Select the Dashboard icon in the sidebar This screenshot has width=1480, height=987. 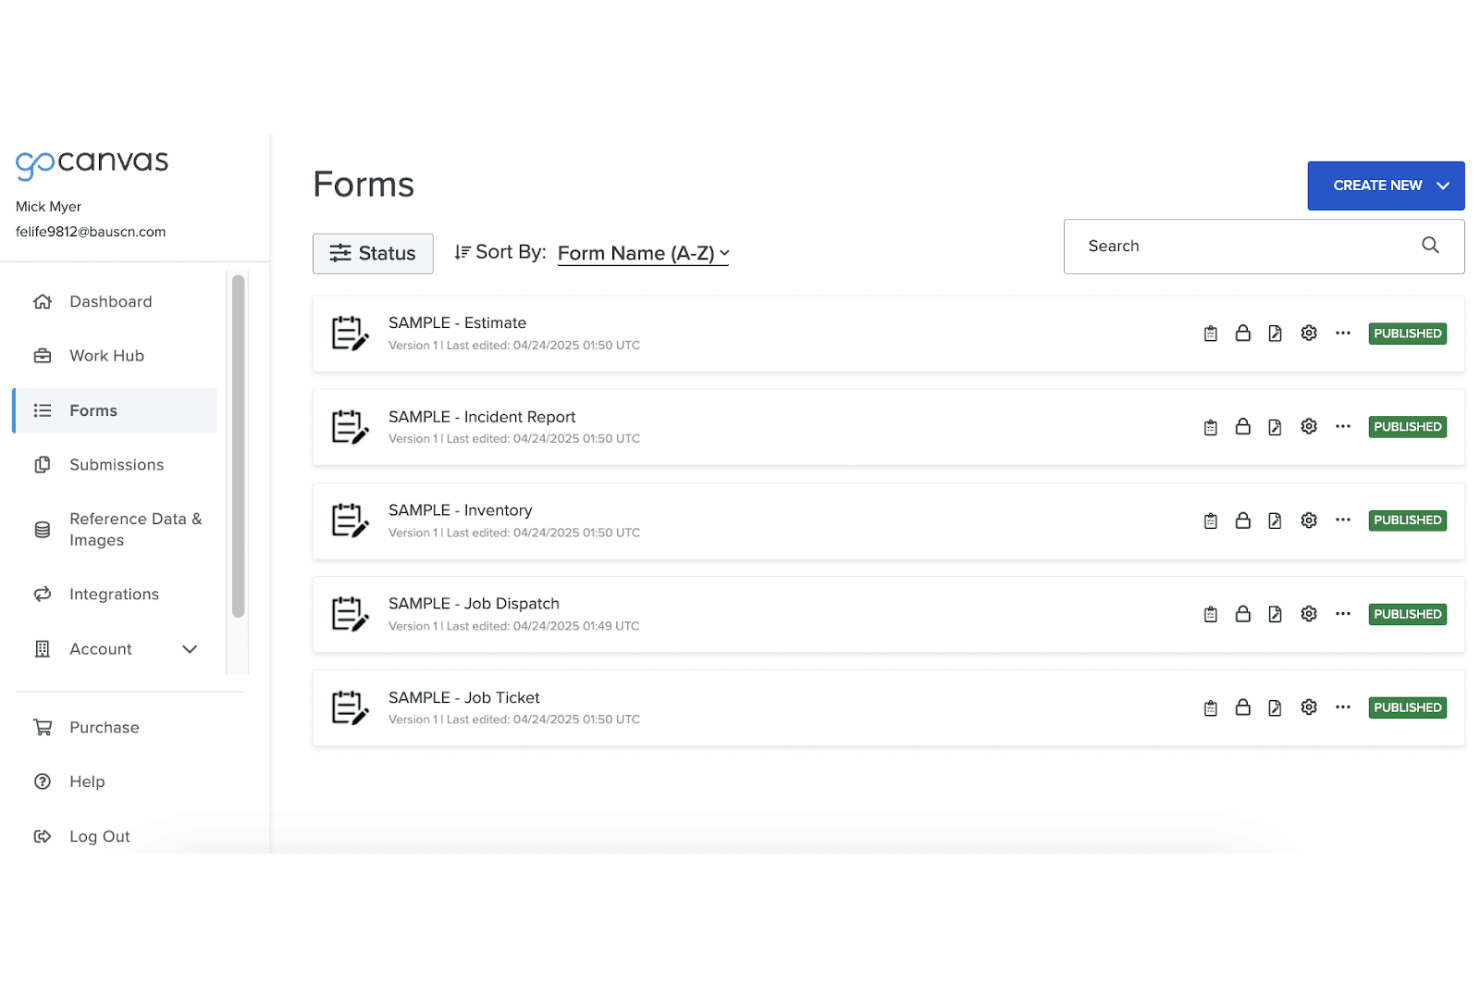coord(42,301)
